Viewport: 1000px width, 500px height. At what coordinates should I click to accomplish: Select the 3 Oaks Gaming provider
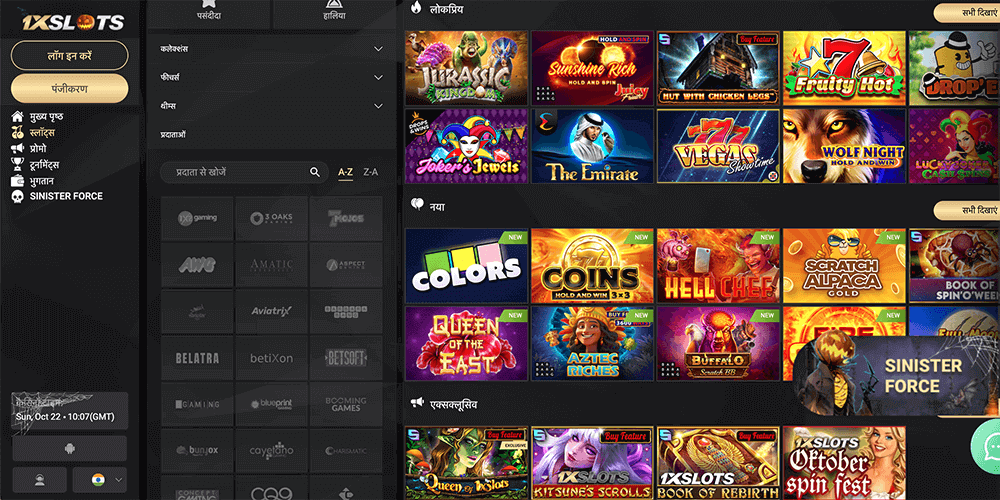tap(272, 218)
